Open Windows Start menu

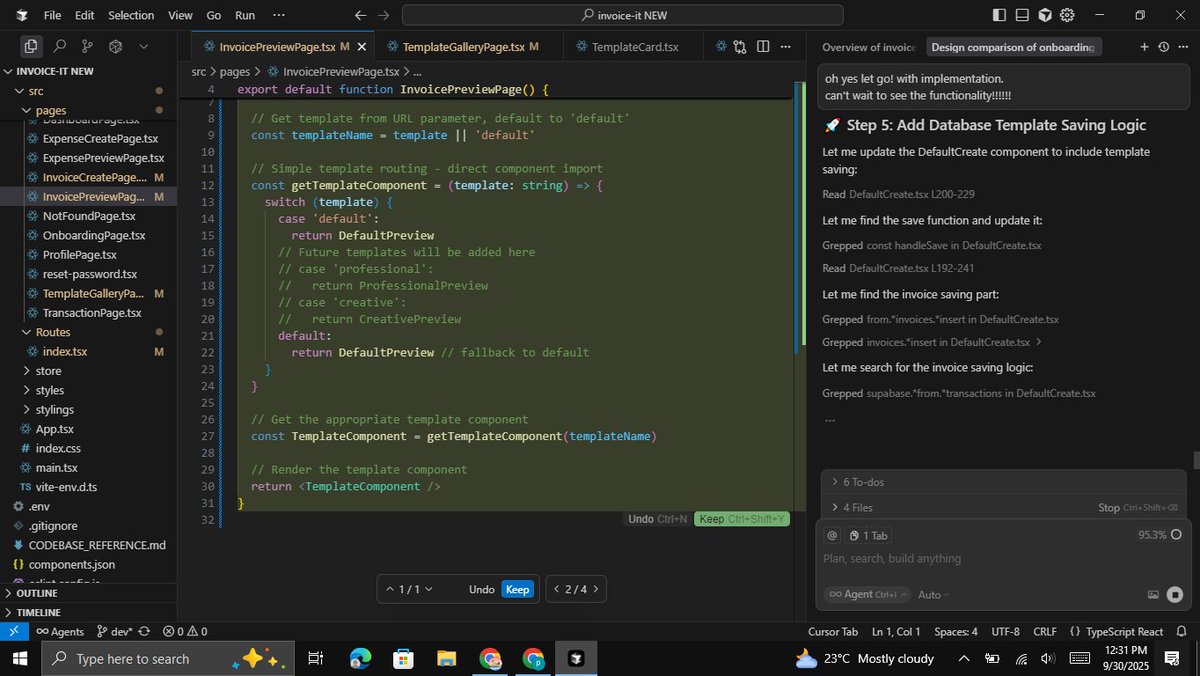click(20, 658)
